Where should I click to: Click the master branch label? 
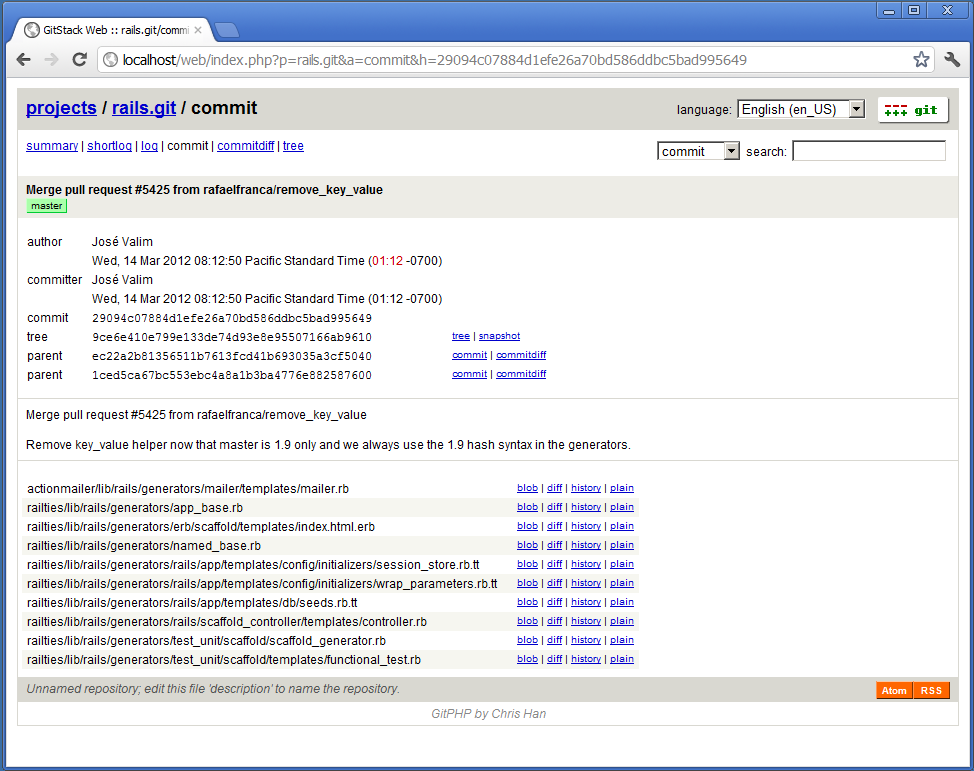(46, 205)
